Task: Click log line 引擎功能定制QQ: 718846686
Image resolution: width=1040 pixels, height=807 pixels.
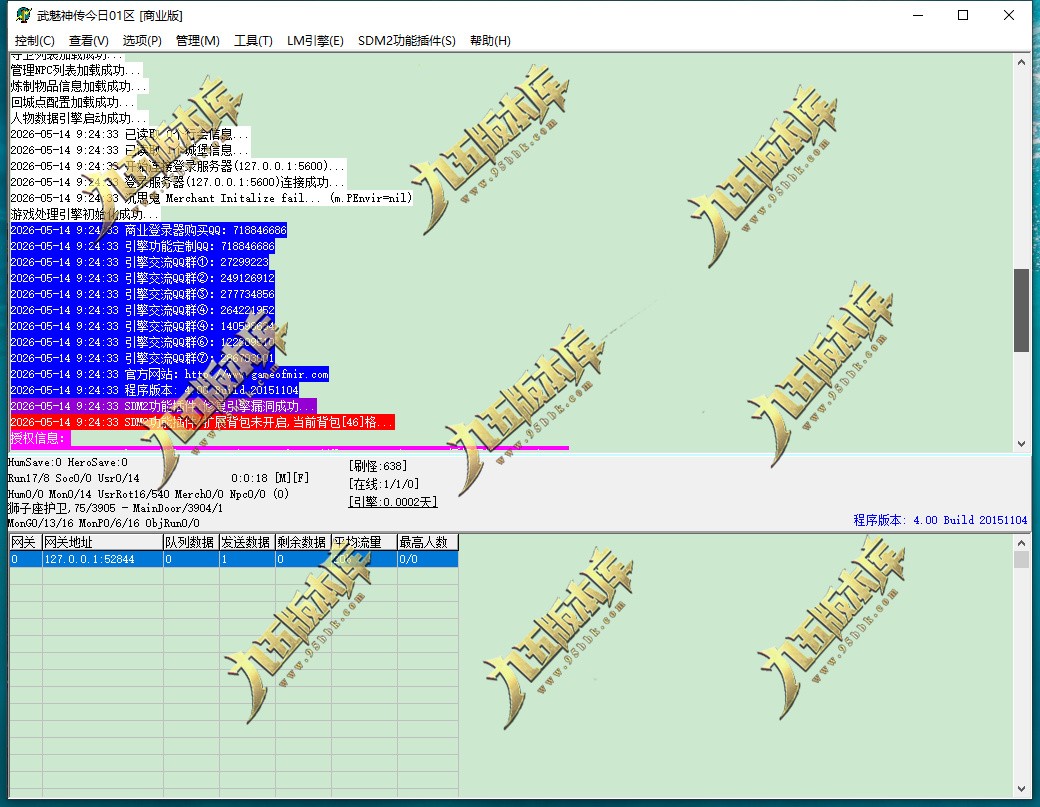Action: pos(143,246)
